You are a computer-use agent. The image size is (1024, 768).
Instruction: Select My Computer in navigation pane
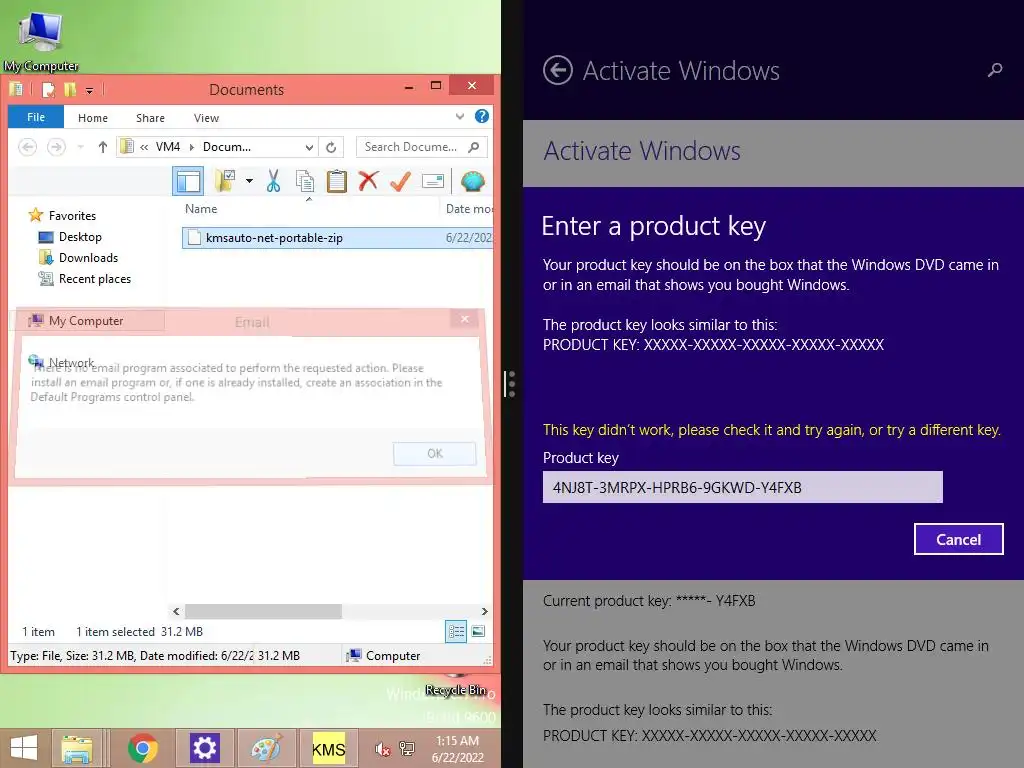[x=86, y=321]
